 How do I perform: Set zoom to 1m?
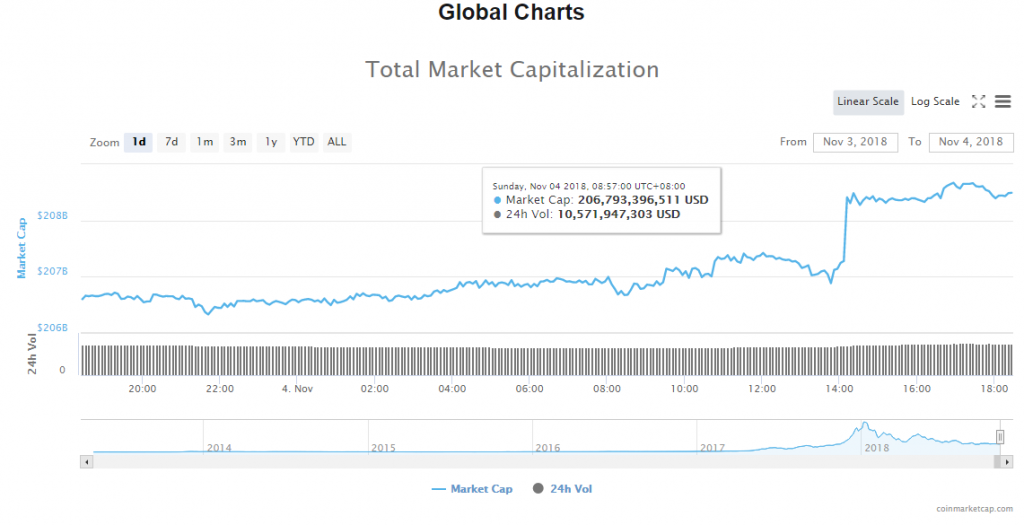pyautogui.click(x=204, y=142)
